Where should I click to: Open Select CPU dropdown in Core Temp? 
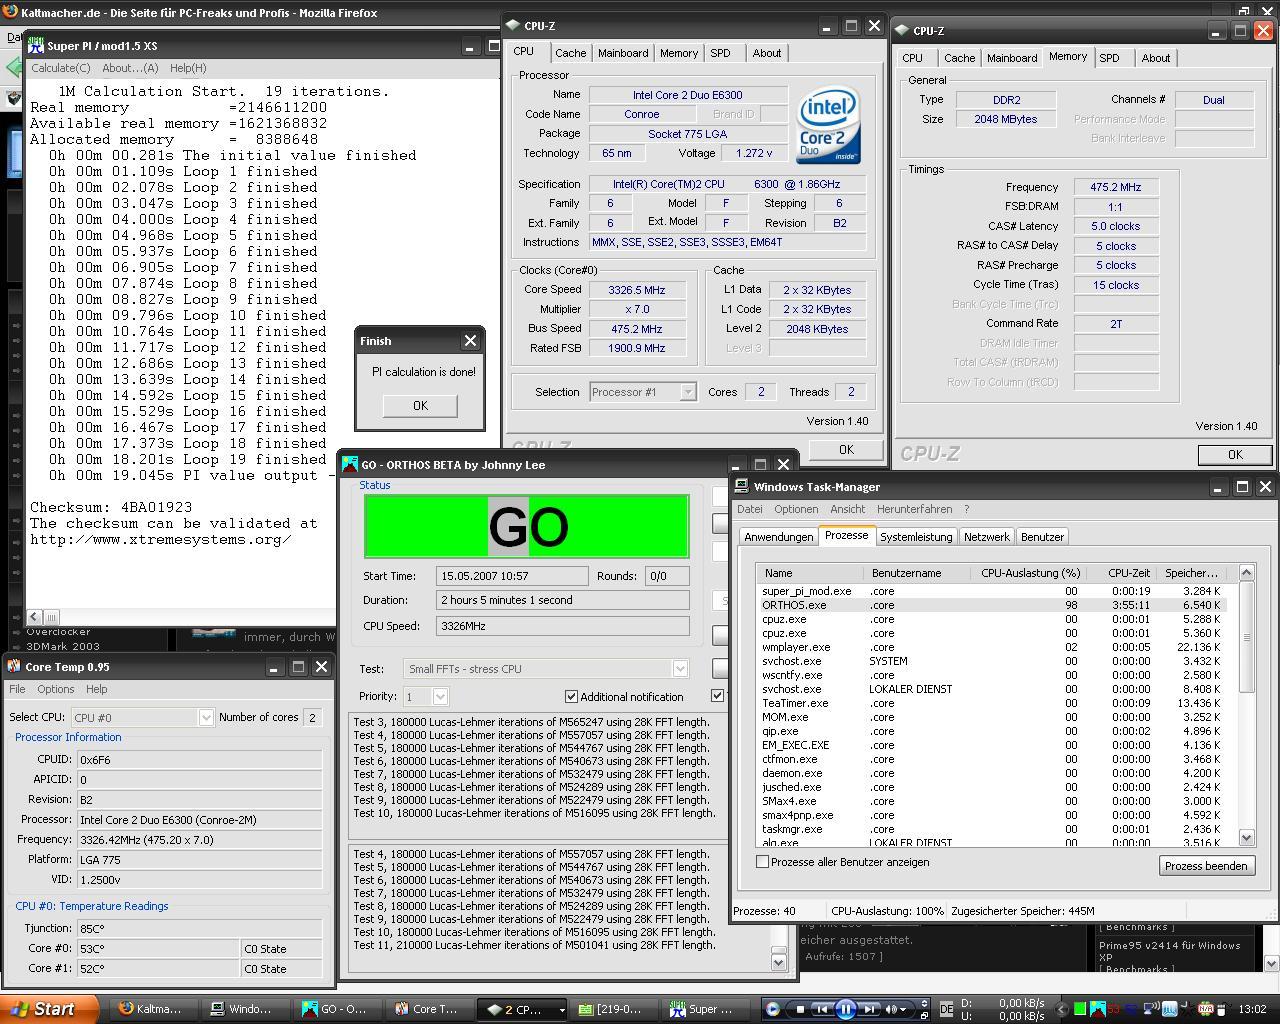point(206,717)
